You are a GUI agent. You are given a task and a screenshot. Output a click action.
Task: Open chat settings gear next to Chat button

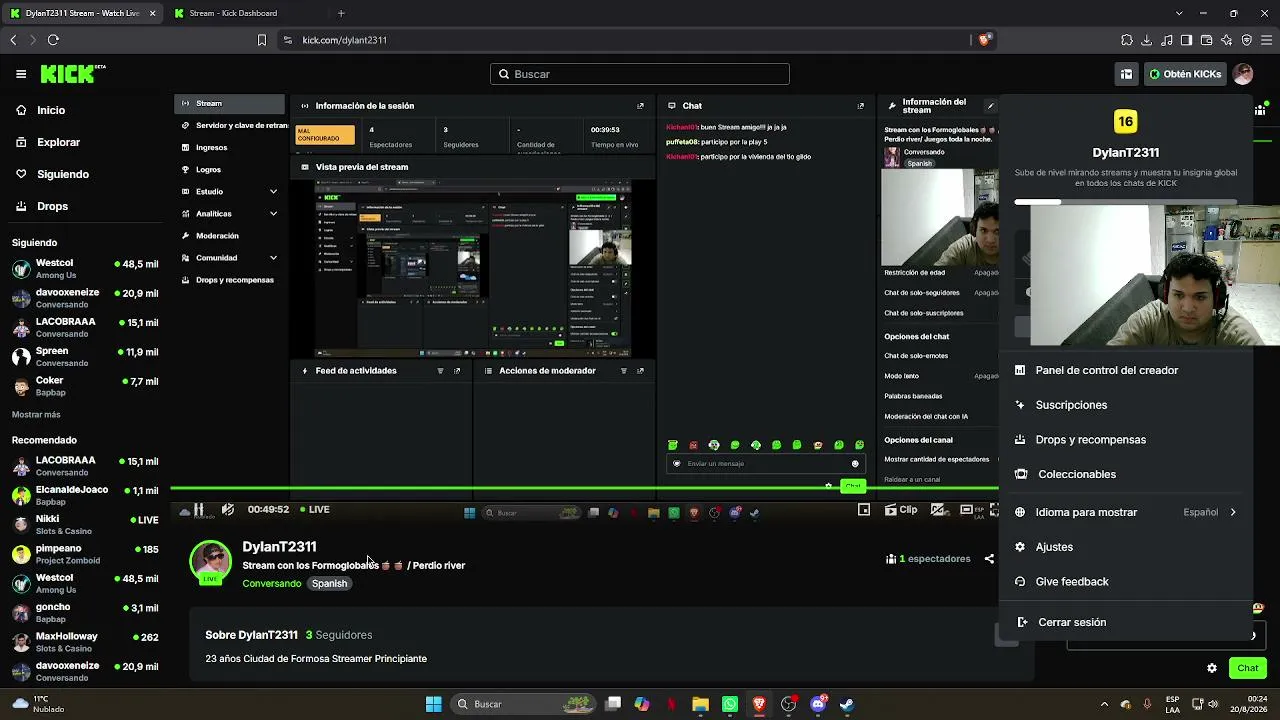pyautogui.click(x=1212, y=668)
